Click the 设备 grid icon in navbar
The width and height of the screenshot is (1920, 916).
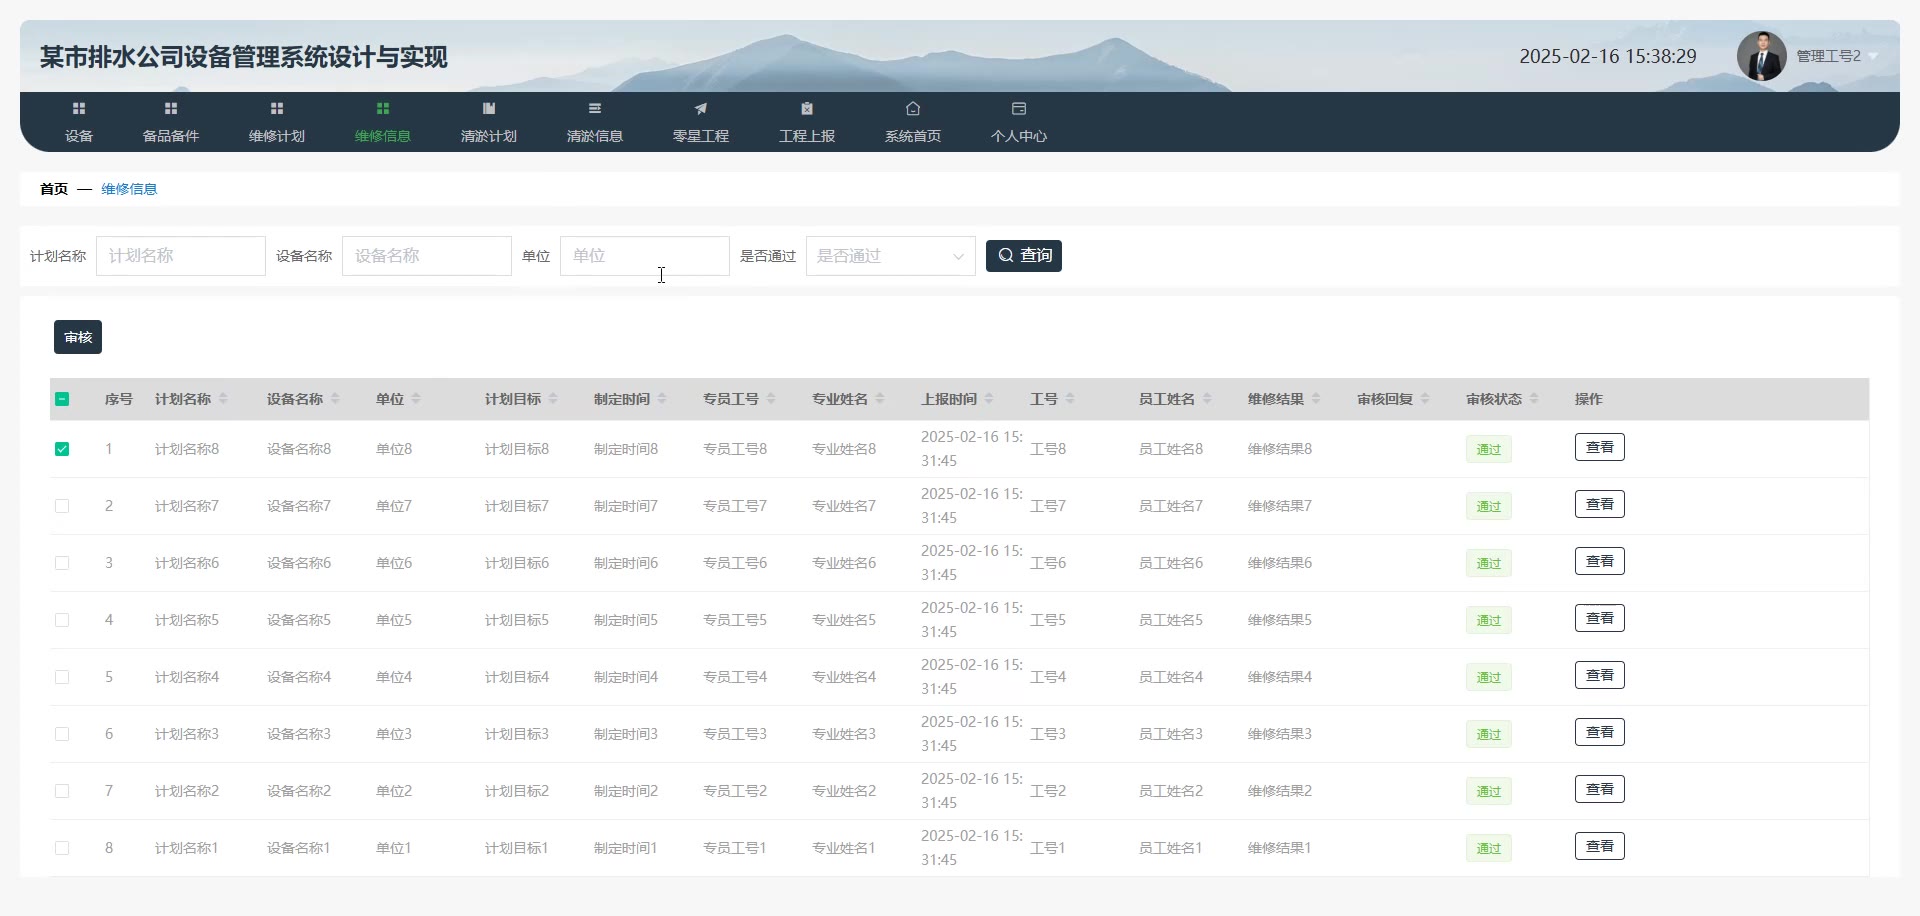click(79, 109)
